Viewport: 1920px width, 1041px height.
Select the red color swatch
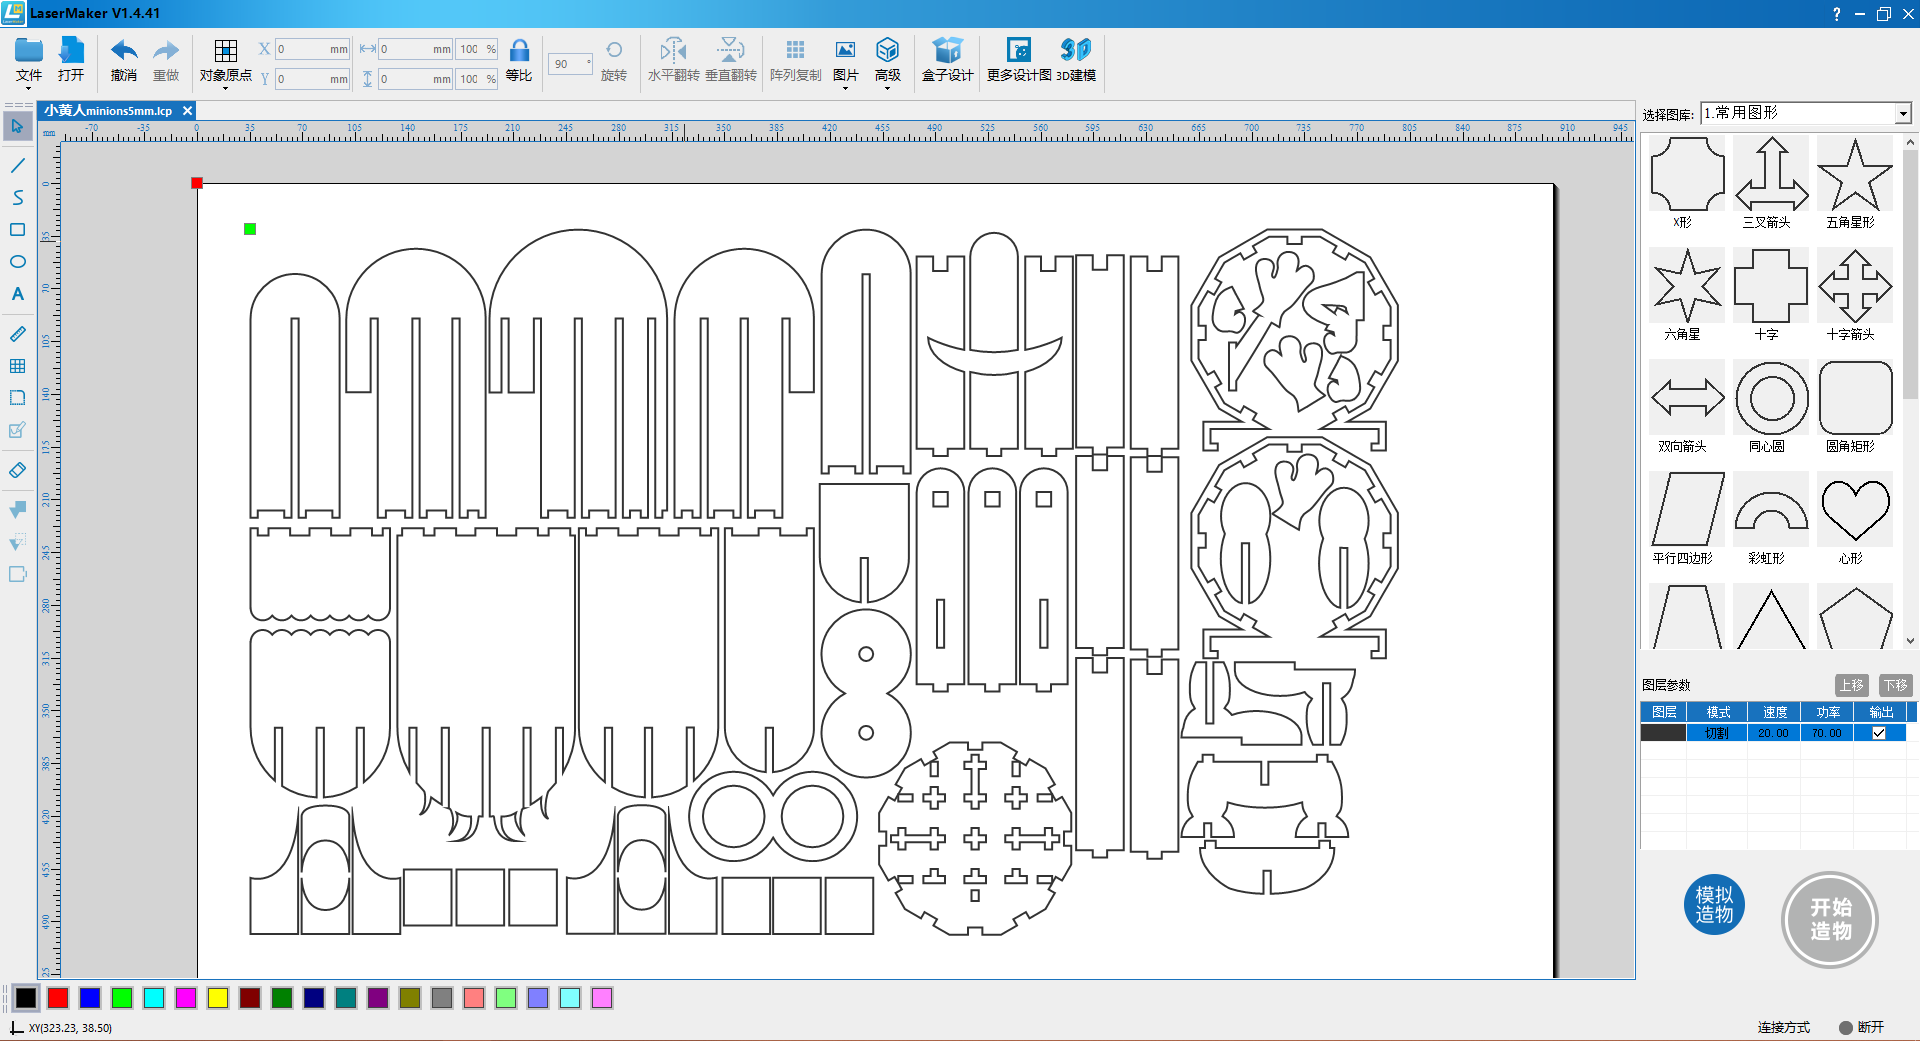click(x=58, y=998)
